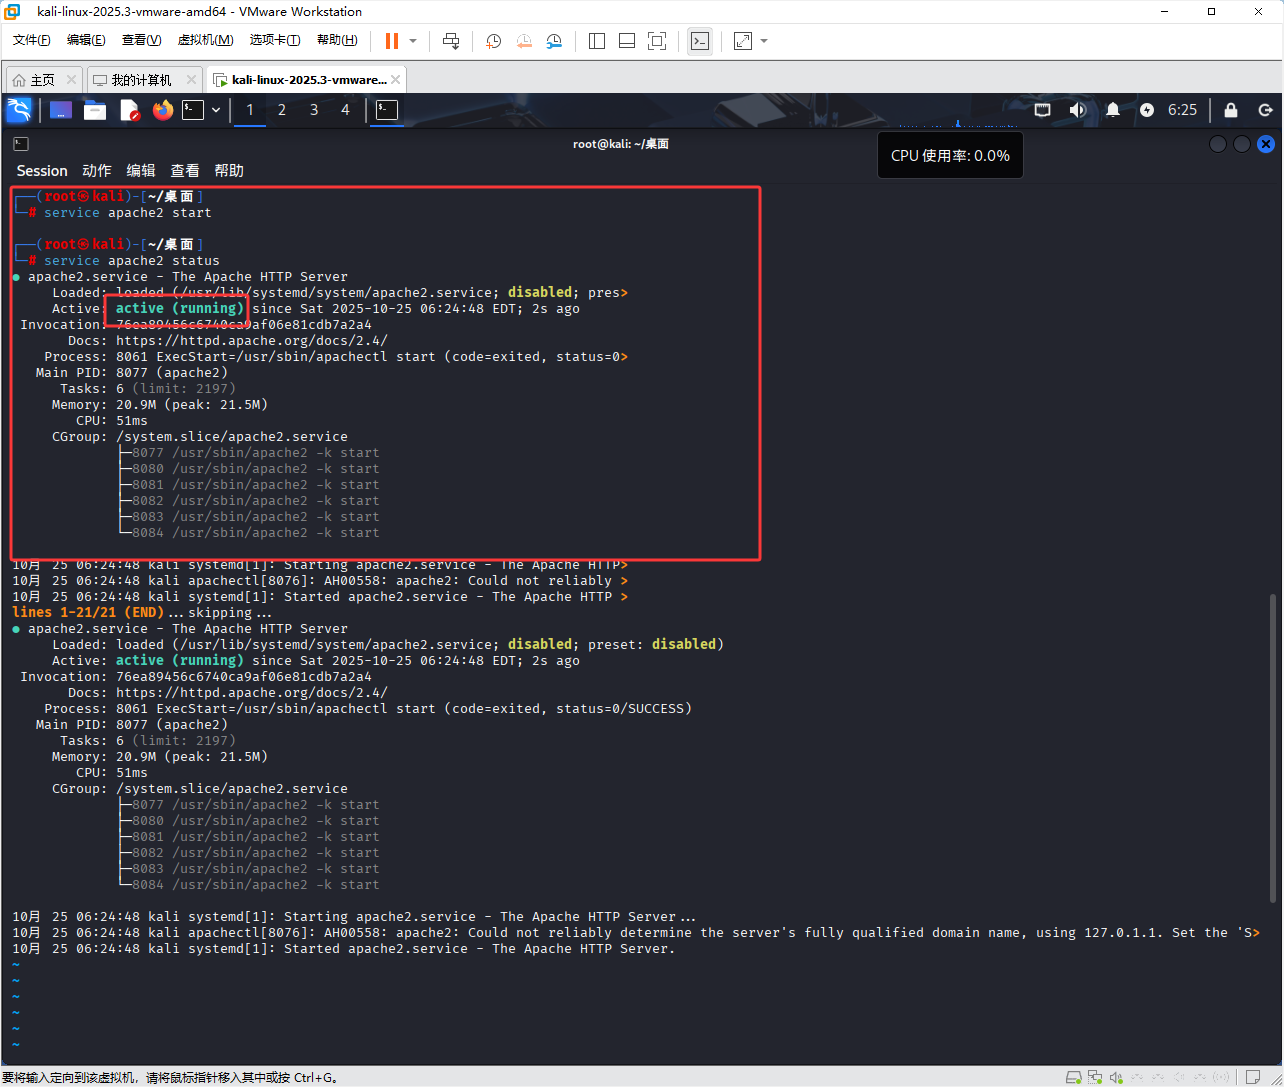1284x1087 pixels.
Task: Open the power options dropdown arrow beside pause
Action: pyautogui.click(x=412, y=41)
